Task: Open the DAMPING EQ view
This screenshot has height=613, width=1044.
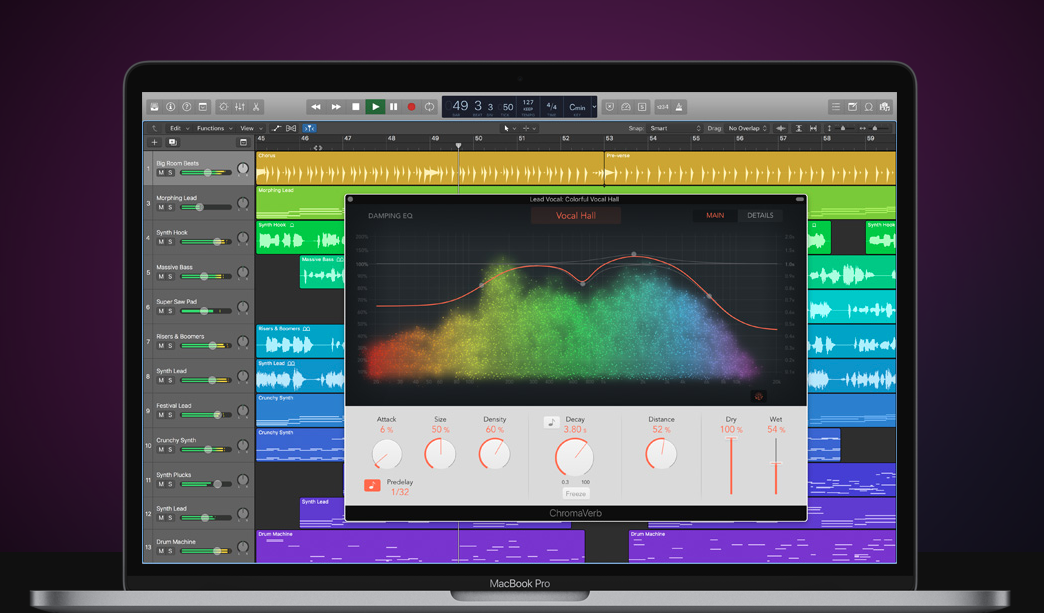Action: point(390,216)
